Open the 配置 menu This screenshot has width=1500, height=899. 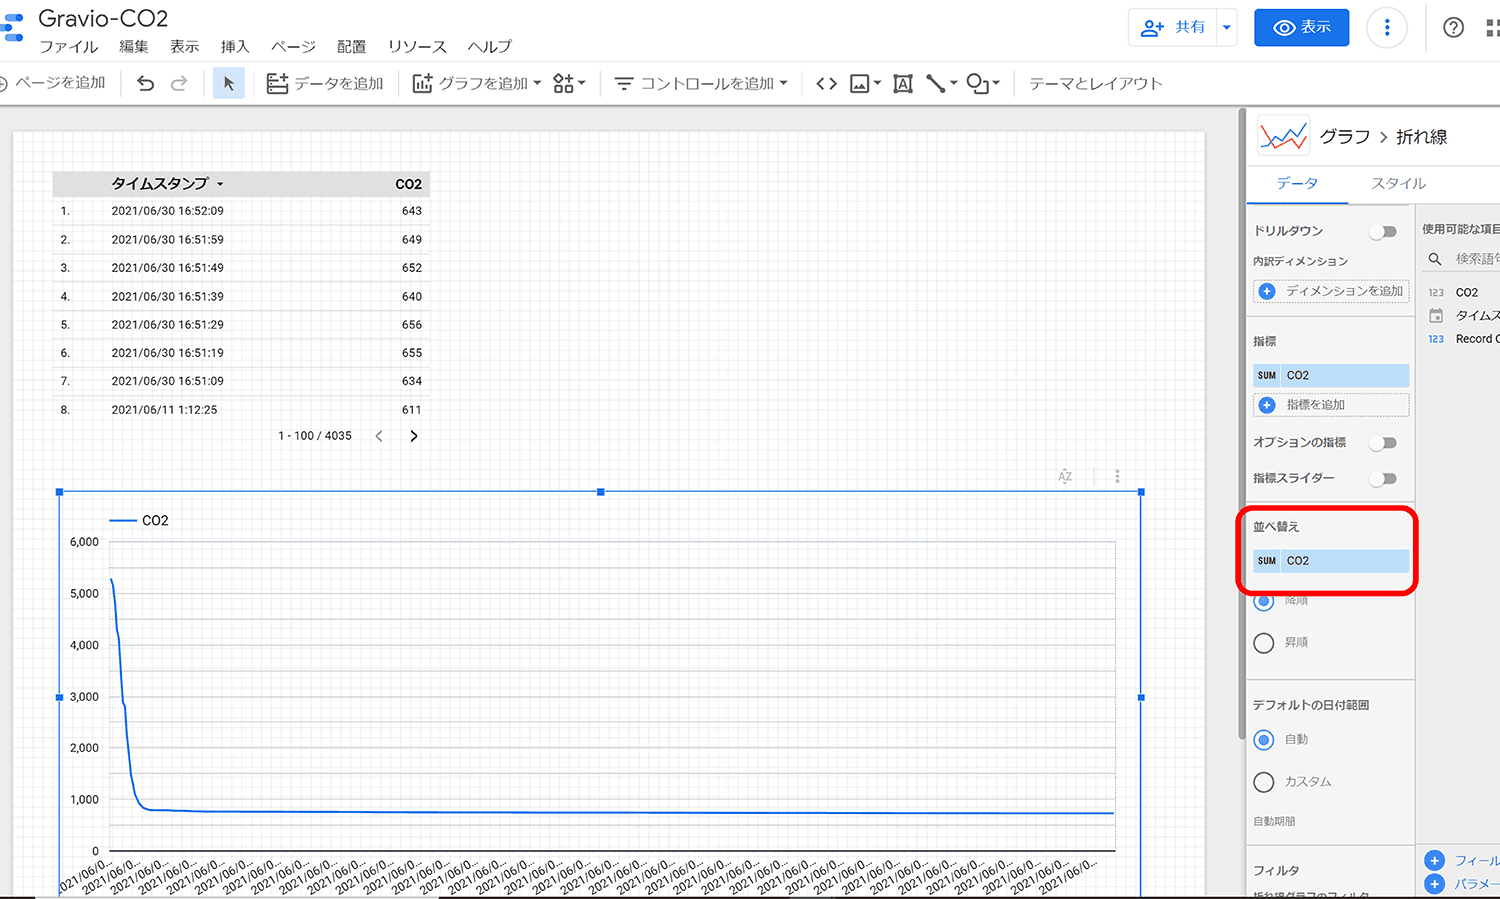click(351, 47)
